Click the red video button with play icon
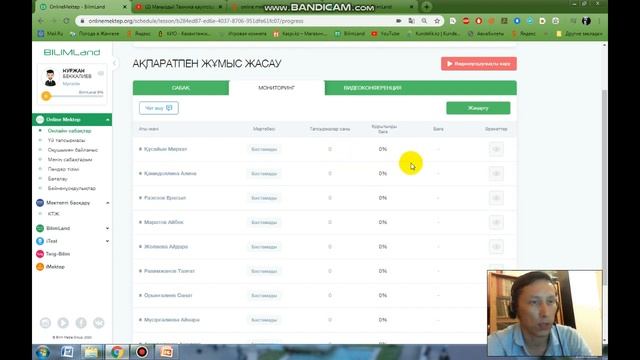This screenshot has width=640, height=360. [479, 64]
